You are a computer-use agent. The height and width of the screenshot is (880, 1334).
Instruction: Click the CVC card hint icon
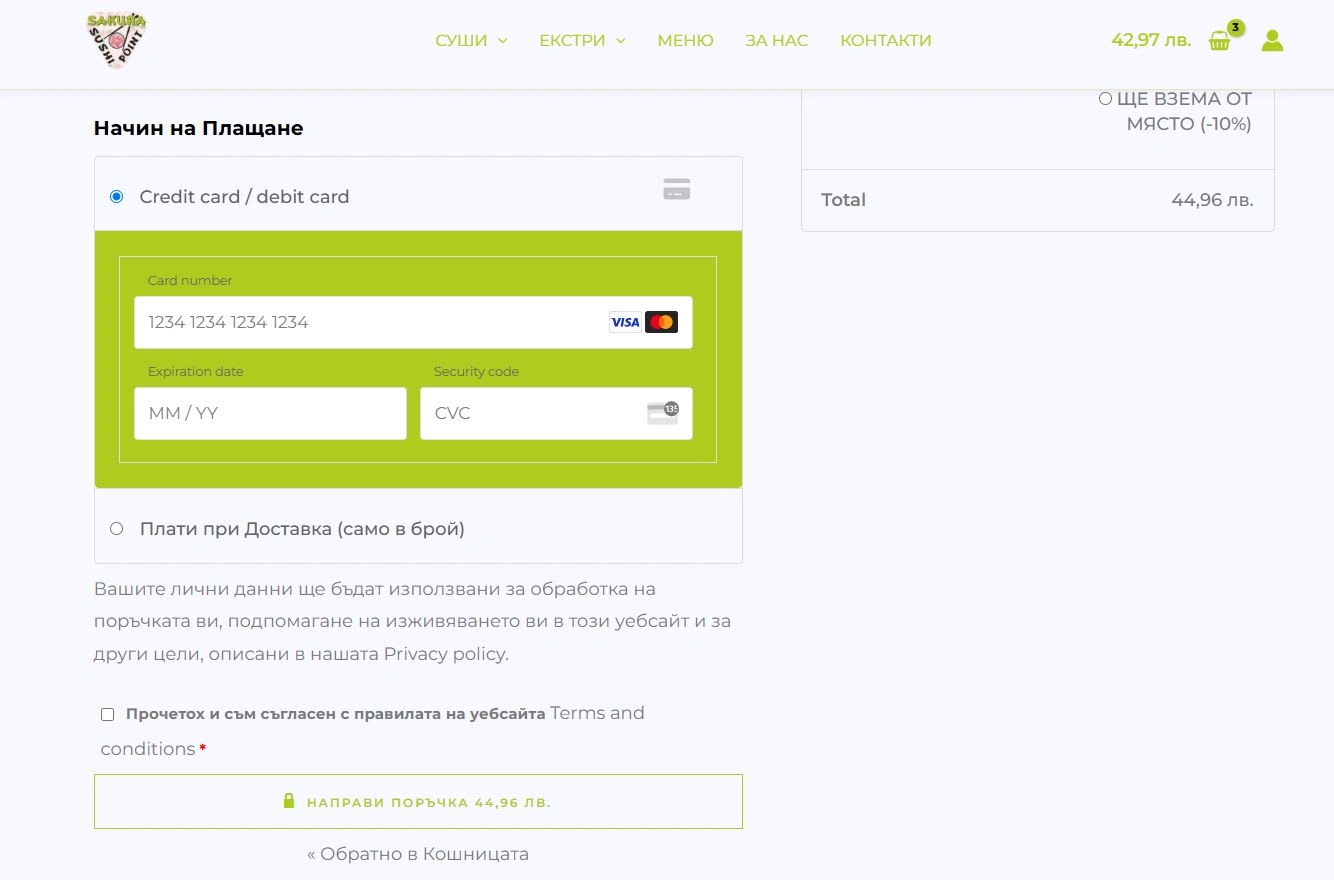pos(662,413)
